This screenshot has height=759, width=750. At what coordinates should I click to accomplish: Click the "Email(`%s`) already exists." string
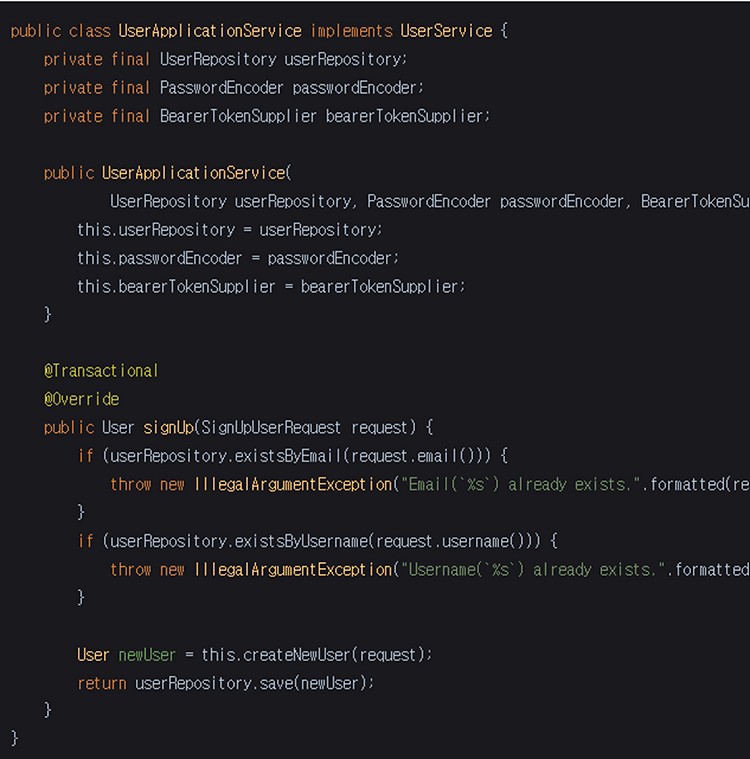click(x=520, y=485)
